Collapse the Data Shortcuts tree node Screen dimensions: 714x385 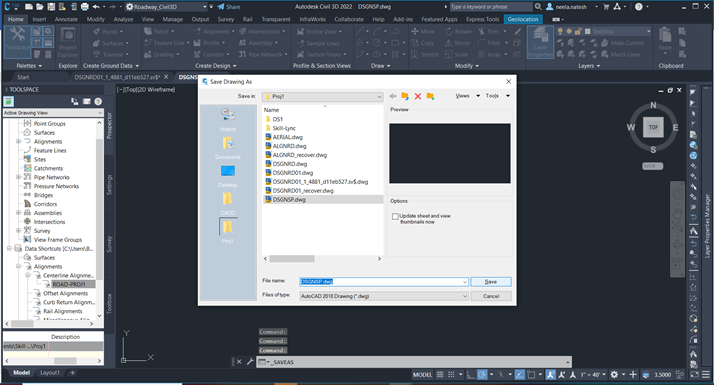(x=9, y=248)
